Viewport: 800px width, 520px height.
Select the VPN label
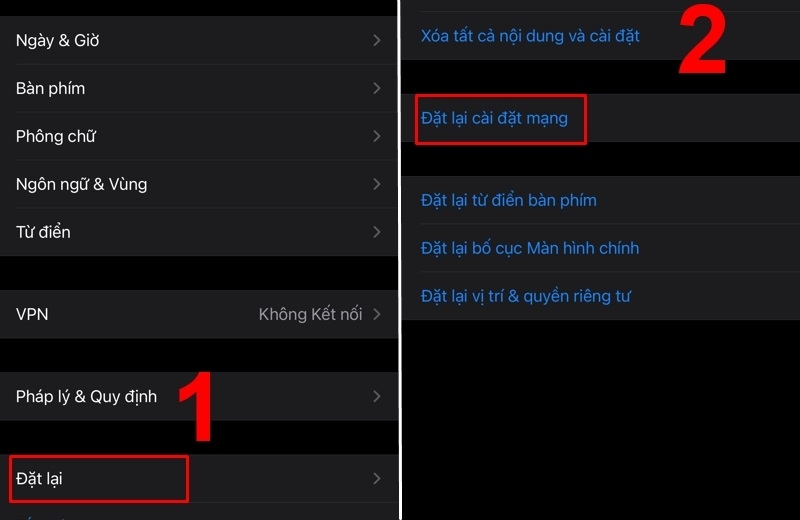click(32, 314)
